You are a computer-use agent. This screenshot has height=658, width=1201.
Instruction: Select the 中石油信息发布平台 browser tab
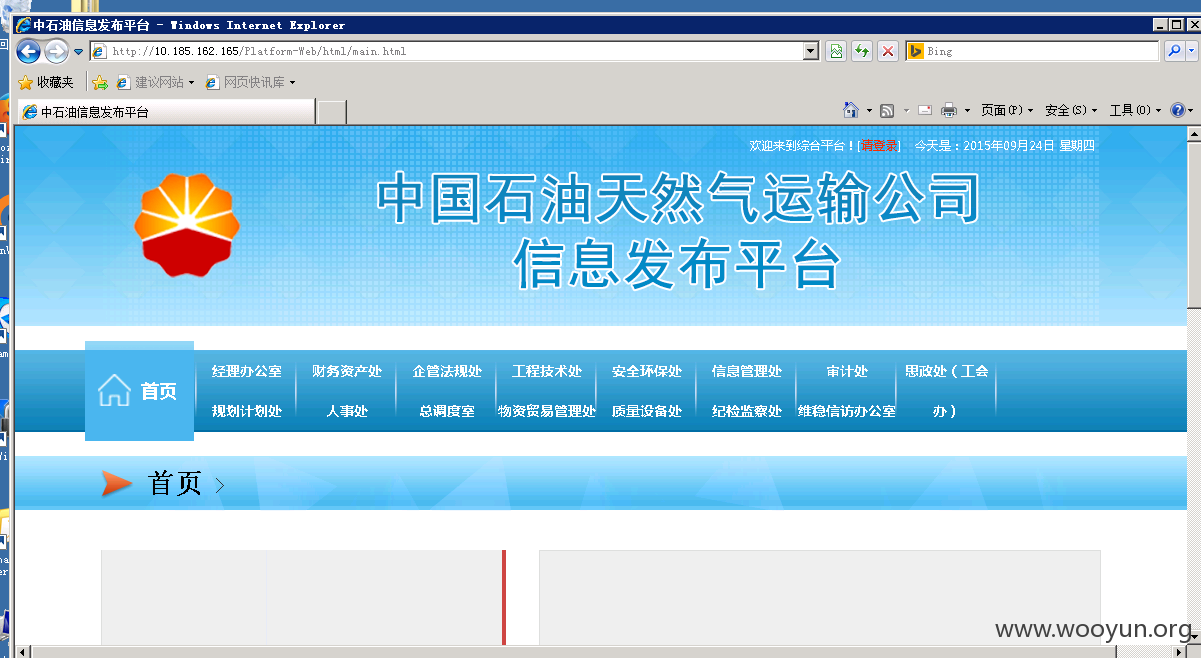point(166,112)
